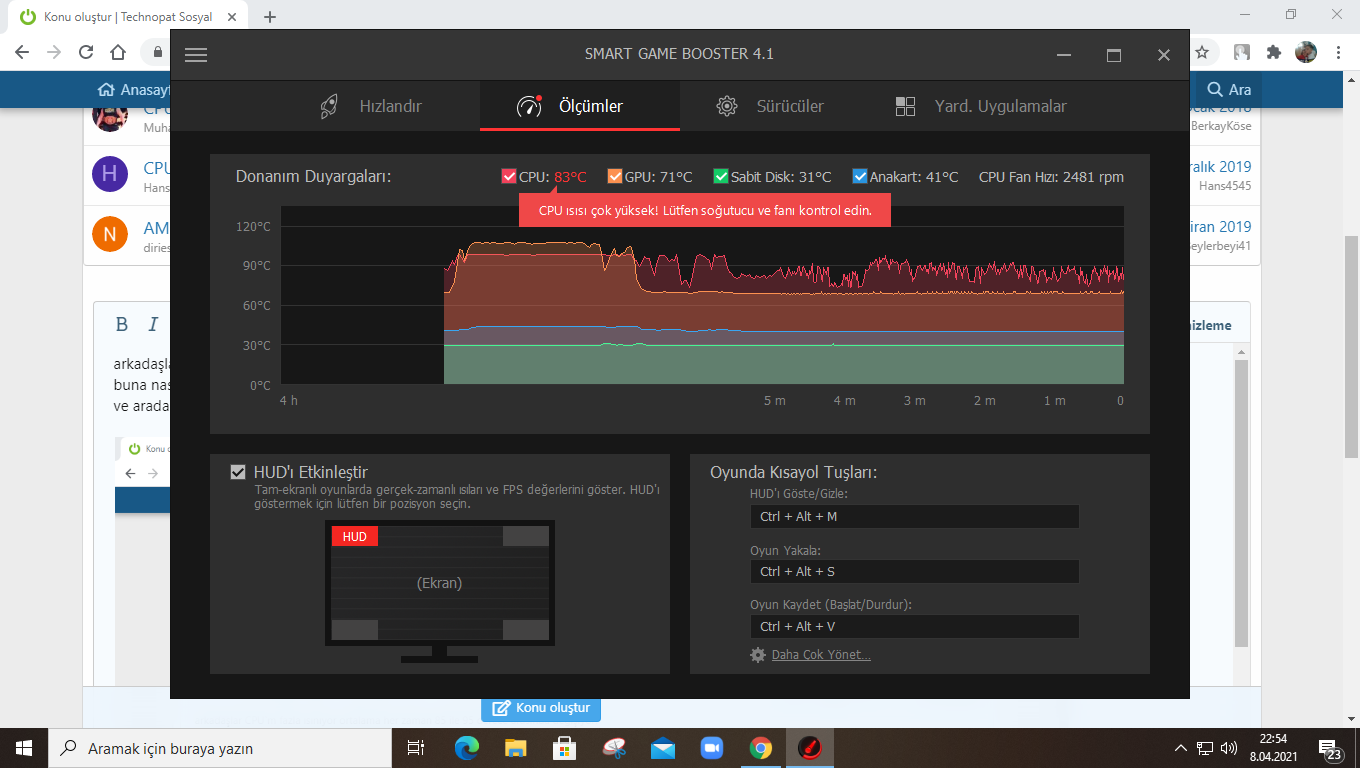Image resolution: width=1360 pixels, height=768 pixels.
Task: Open the Snipping tool icon on the taskbar
Action: click(x=613, y=748)
